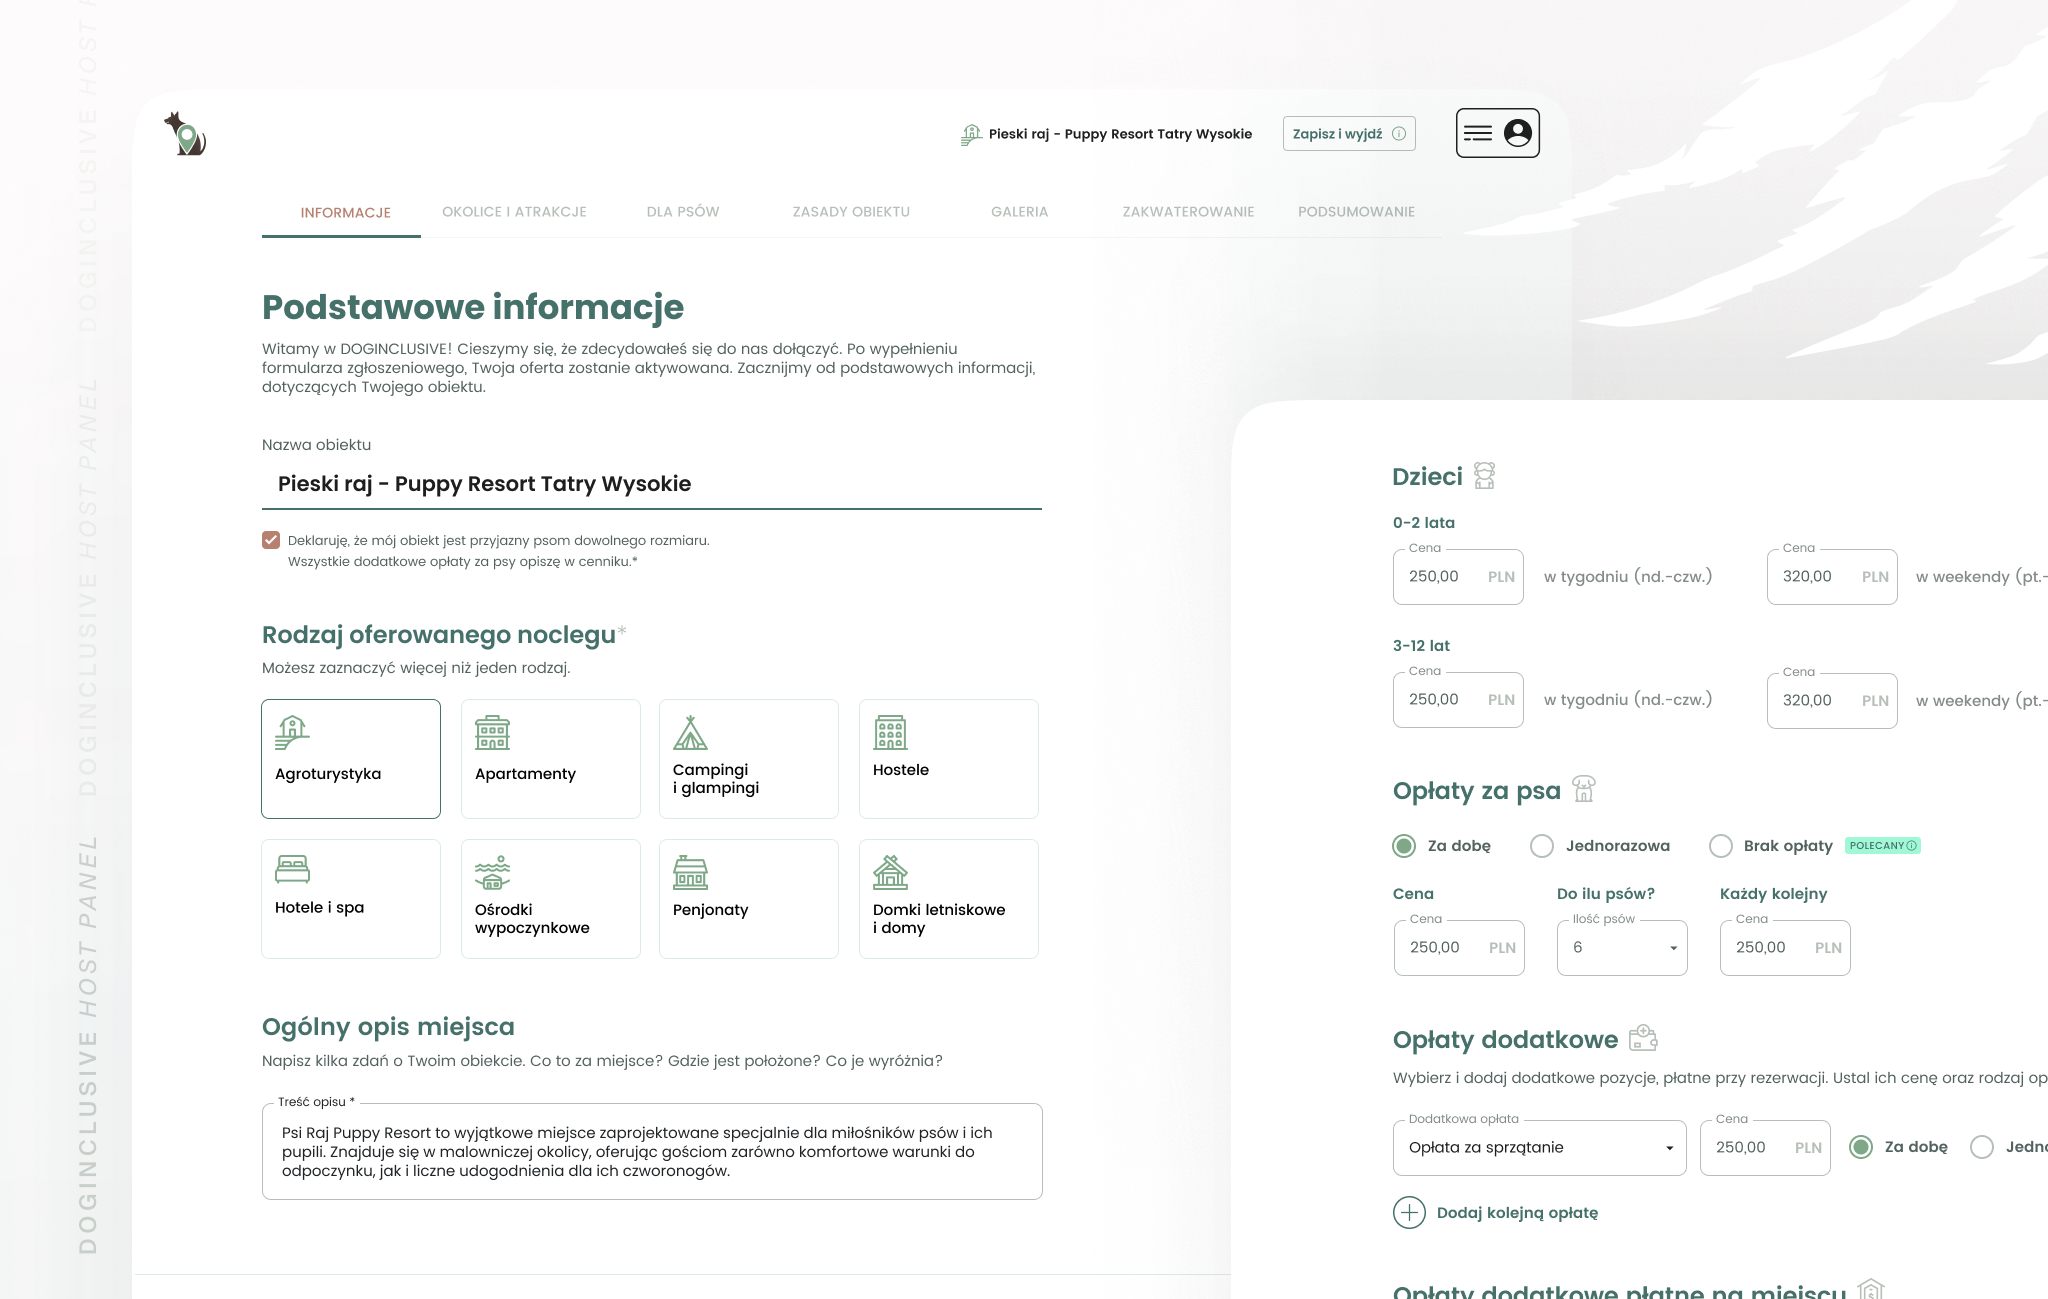Image resolution: width=2048 pixels, height=1299 pixels.
Task: Select the Jednorazowa dog fee option
Action: pos(1542,846)
